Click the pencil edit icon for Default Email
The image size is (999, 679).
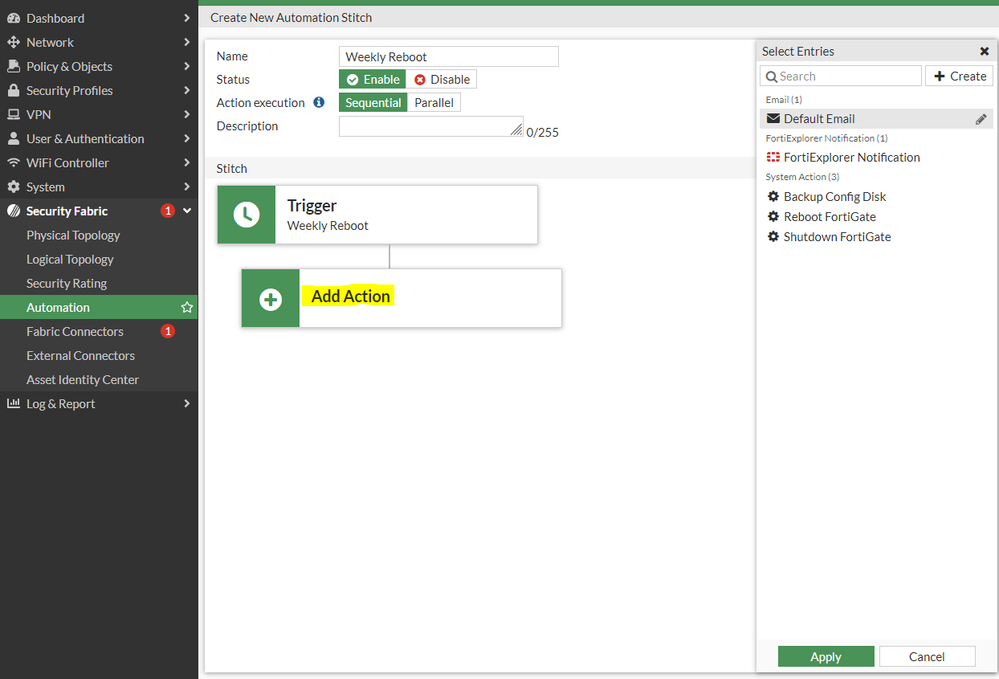tap(981, 119)
